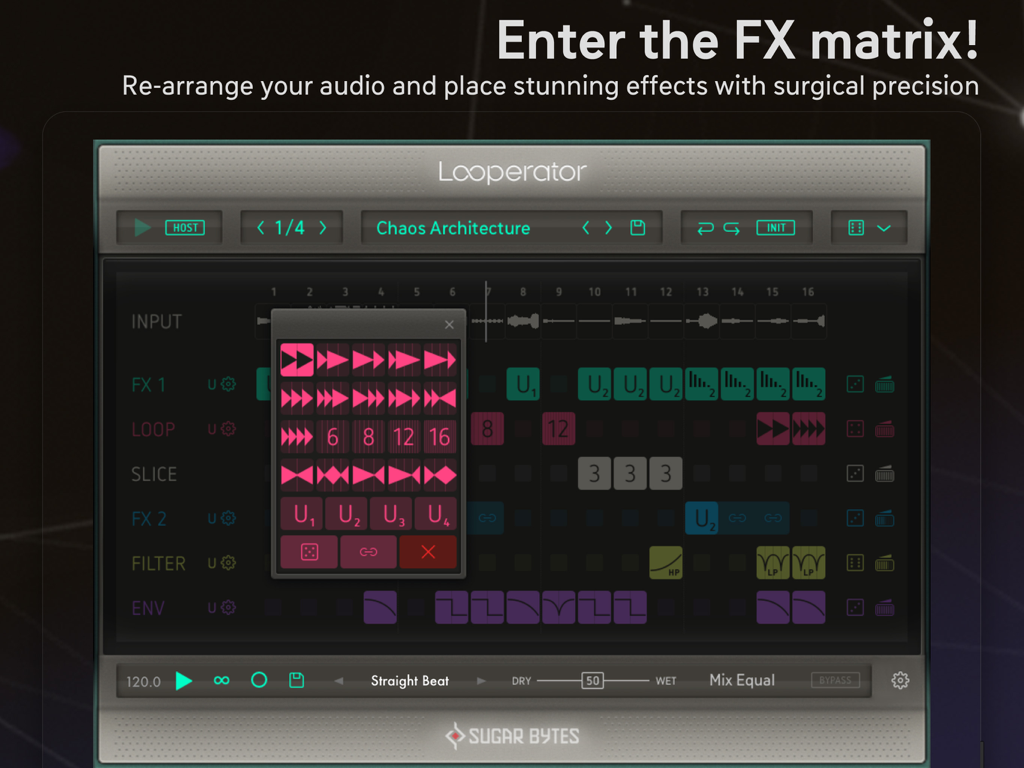Click the chain link icon in the popup
This screenshot has height=768, width=1024.
[368, 551]
